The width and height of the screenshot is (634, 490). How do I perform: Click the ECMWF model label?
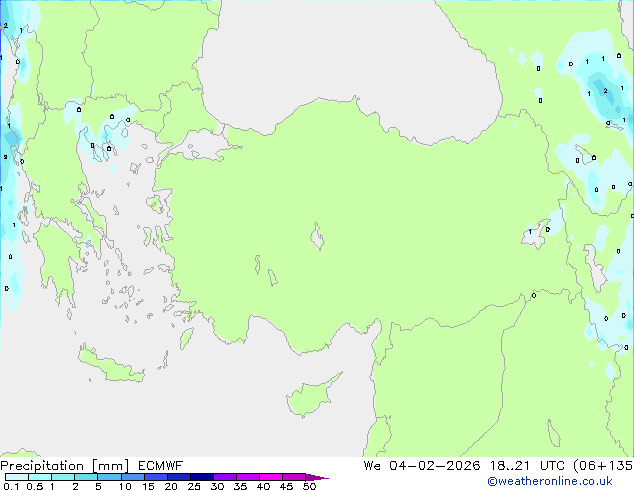(x=161, y=466)
